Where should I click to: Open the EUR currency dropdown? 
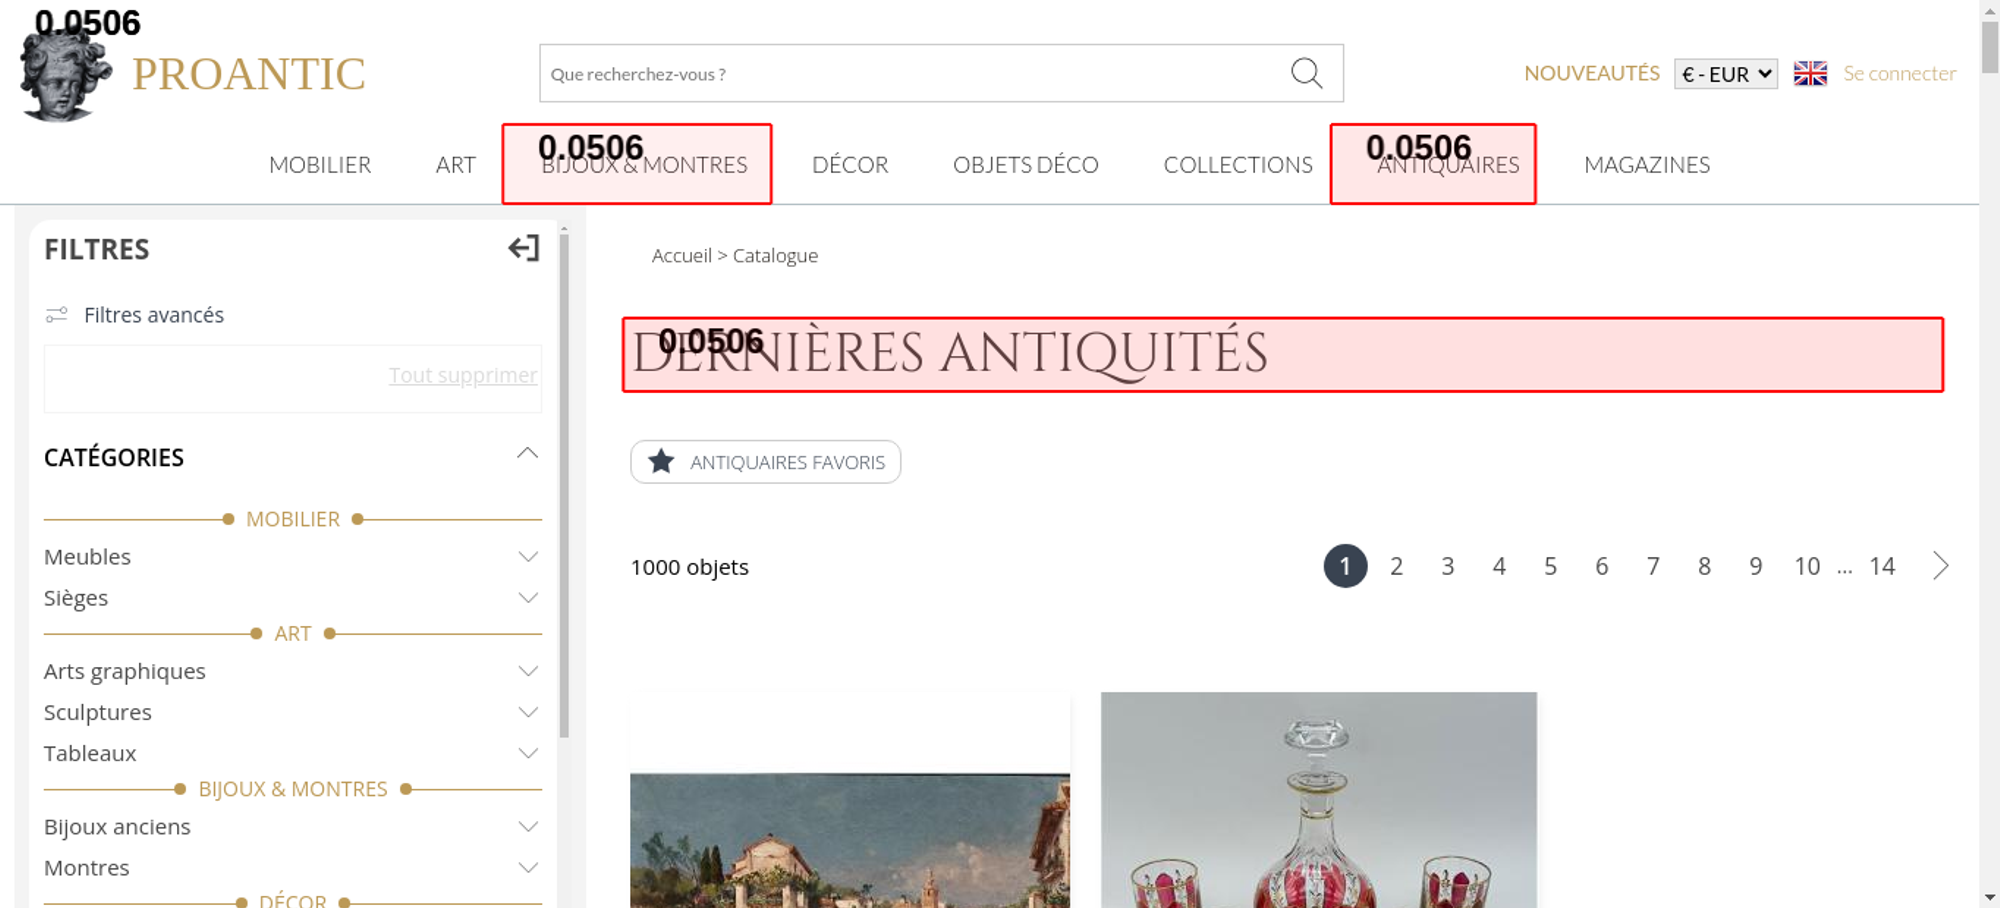pos(1725,74)
